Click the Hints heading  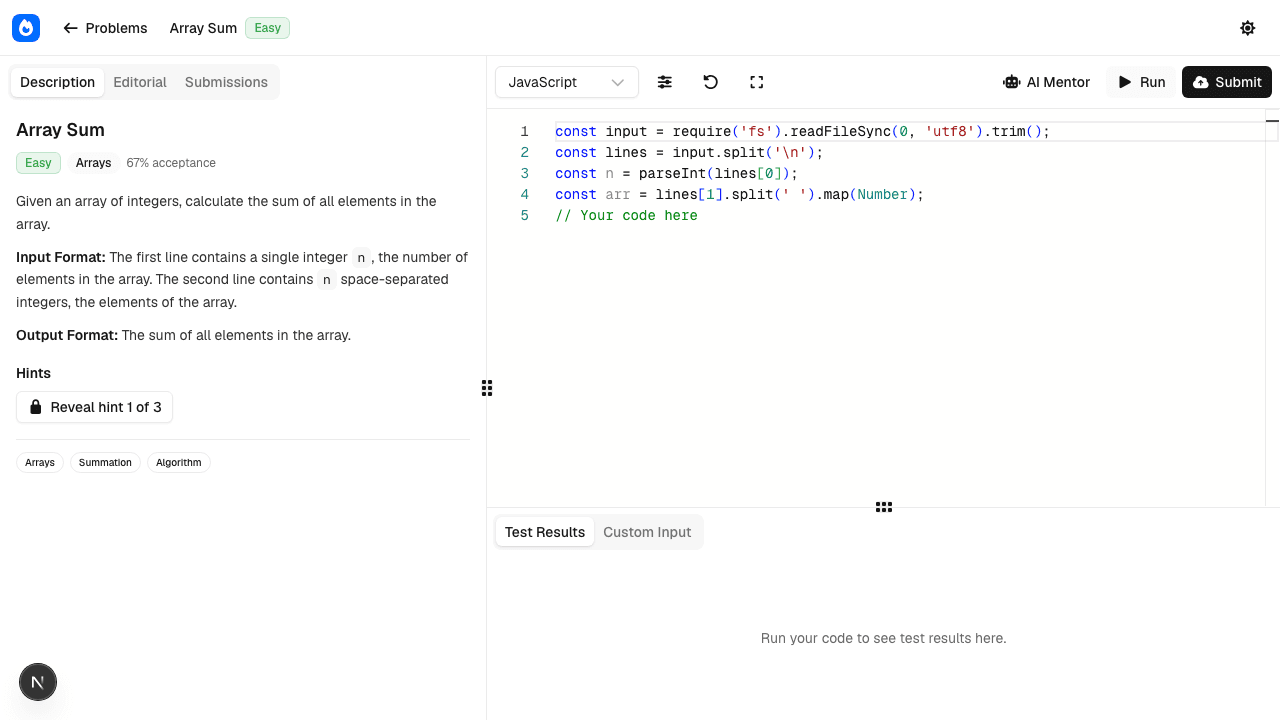33,373
